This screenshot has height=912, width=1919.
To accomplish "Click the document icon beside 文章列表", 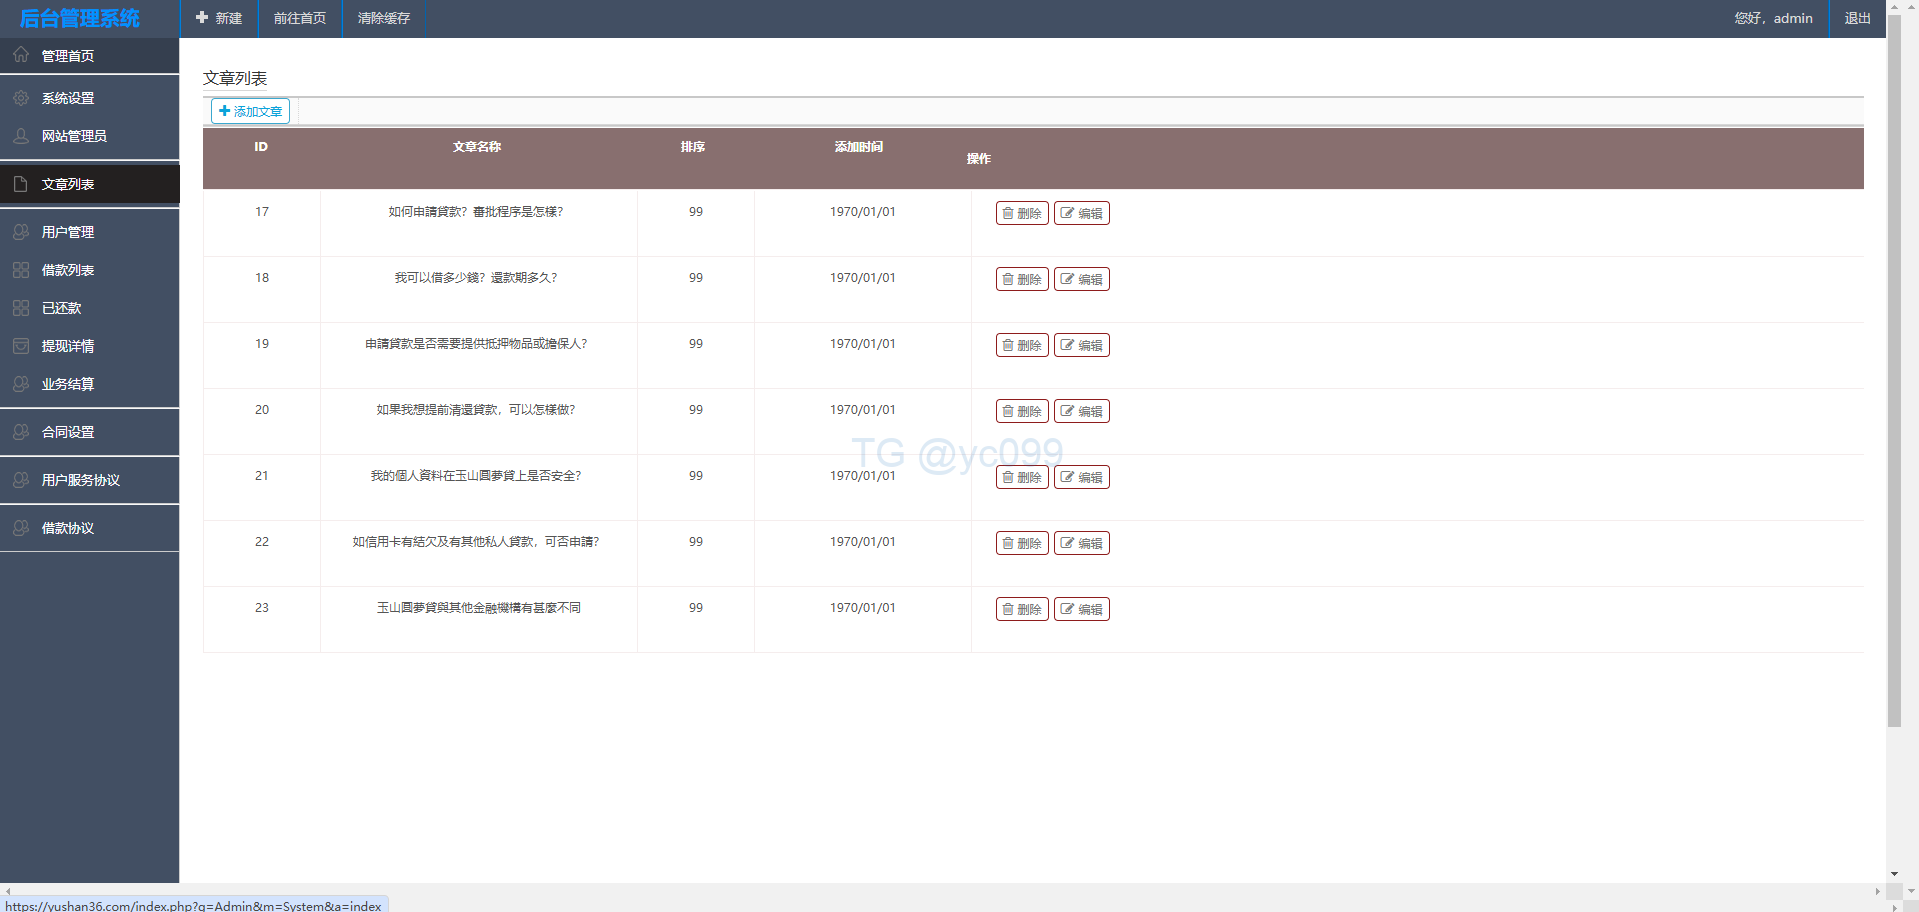I will 21,184.
